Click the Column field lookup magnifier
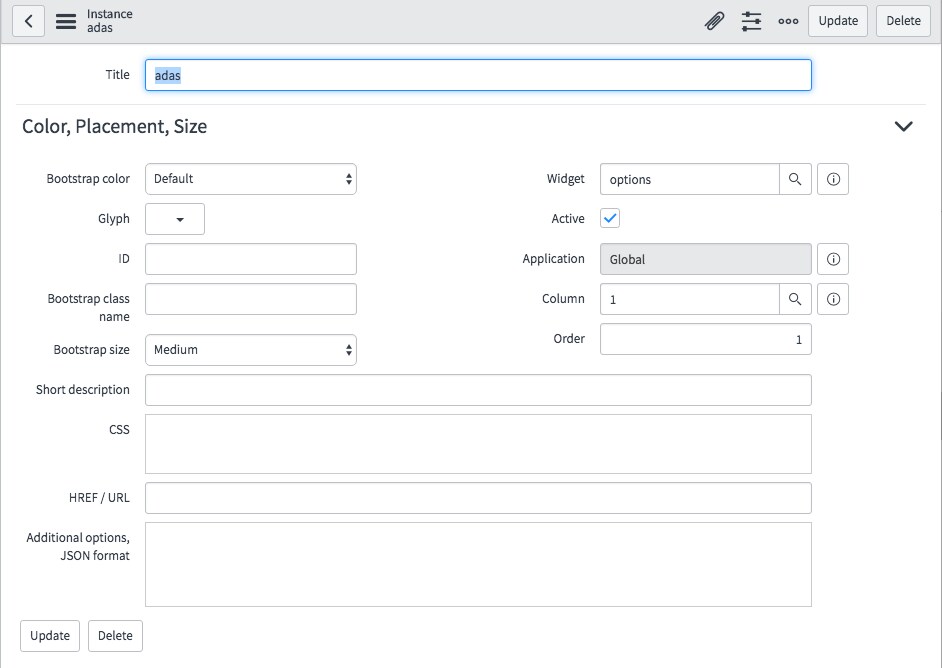The width and height of the screenshot is (942, 668). pos(795,299)
